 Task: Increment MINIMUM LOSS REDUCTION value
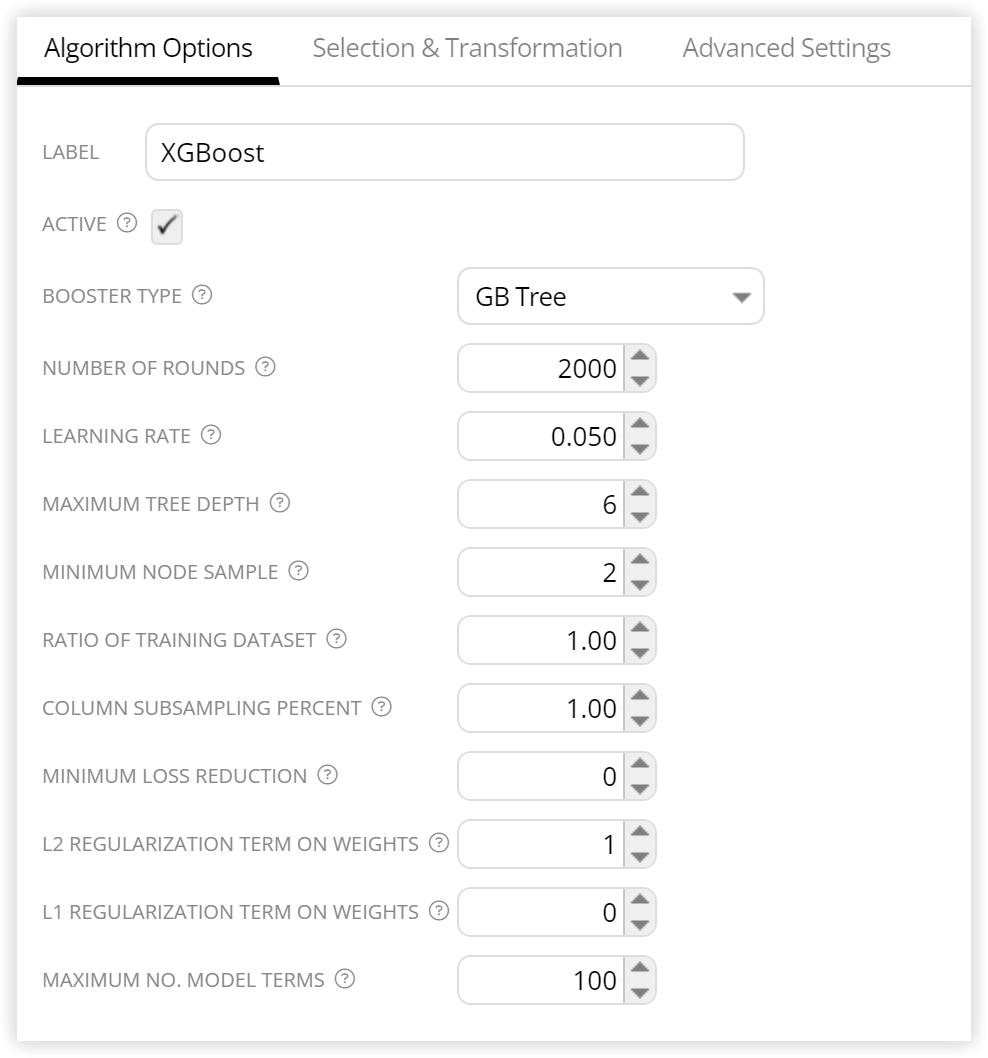[x=640, y=764]
